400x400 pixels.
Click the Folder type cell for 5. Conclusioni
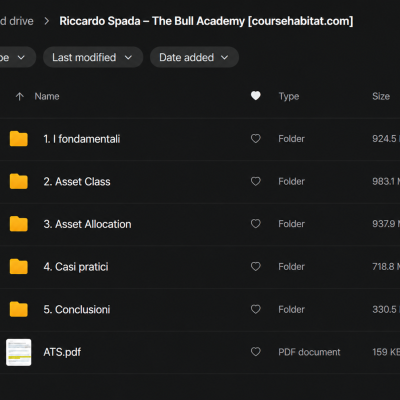click(292, 310)
